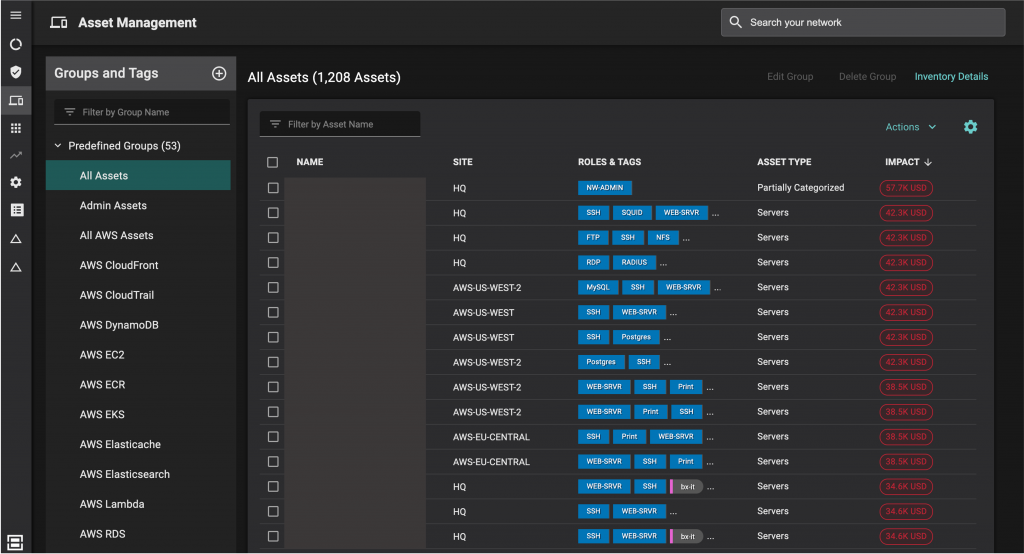
Task: Open the trend chart icon in sidebar
Action: (x=15, y=155)
